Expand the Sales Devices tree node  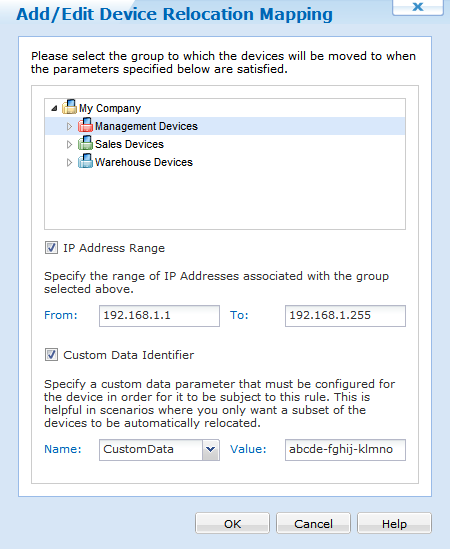[69, 144]
